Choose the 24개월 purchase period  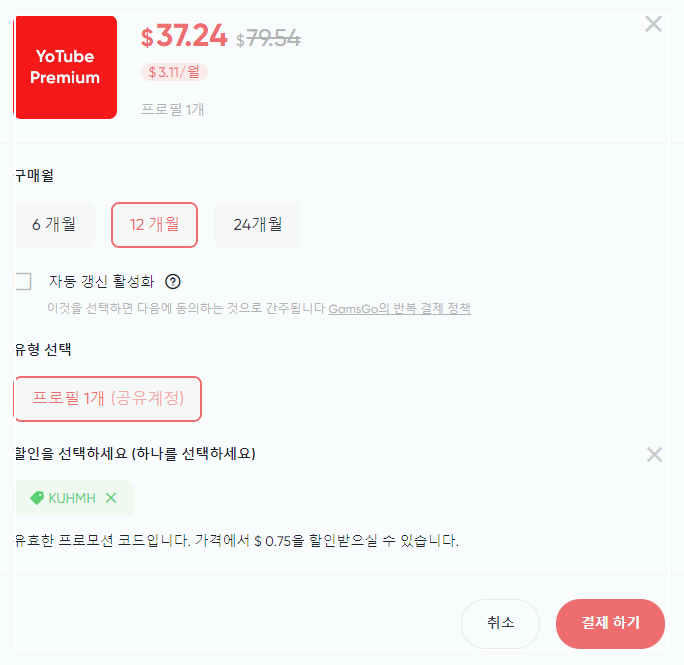click(x=257, y=225)
